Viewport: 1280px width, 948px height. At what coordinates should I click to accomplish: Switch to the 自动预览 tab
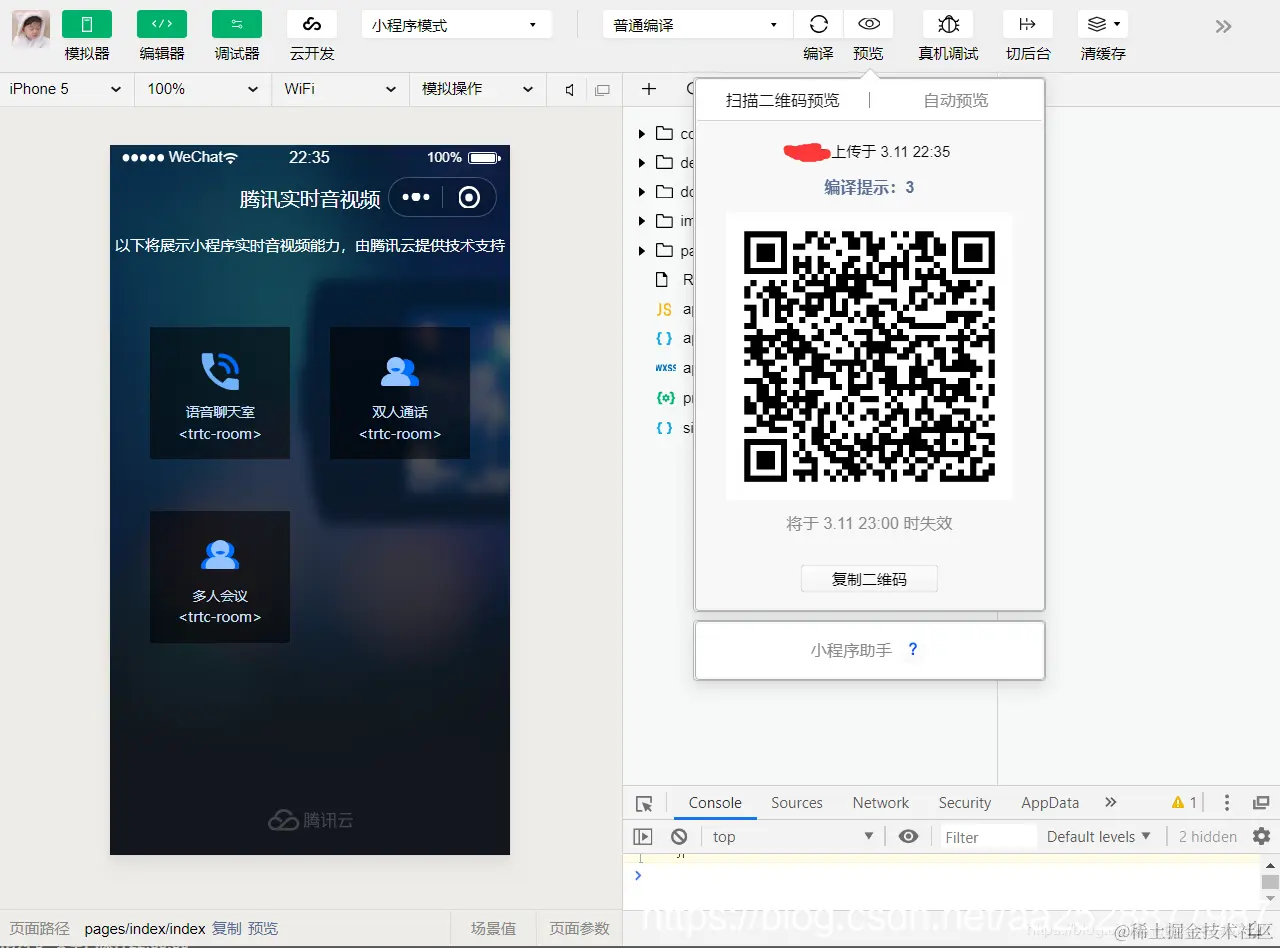956,100
